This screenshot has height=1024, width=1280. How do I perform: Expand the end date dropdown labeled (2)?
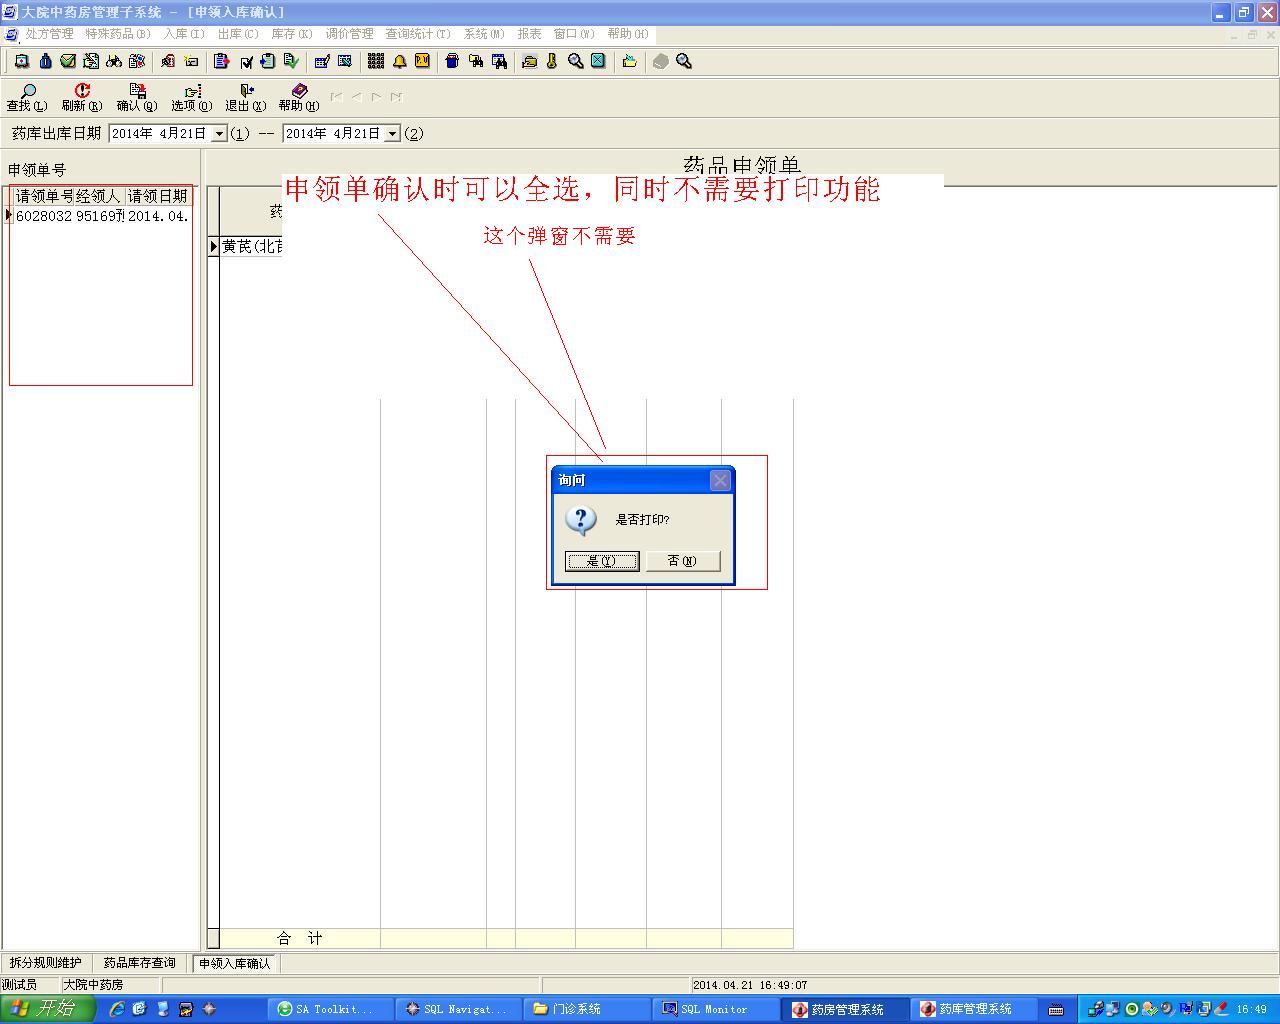[393, 133]
